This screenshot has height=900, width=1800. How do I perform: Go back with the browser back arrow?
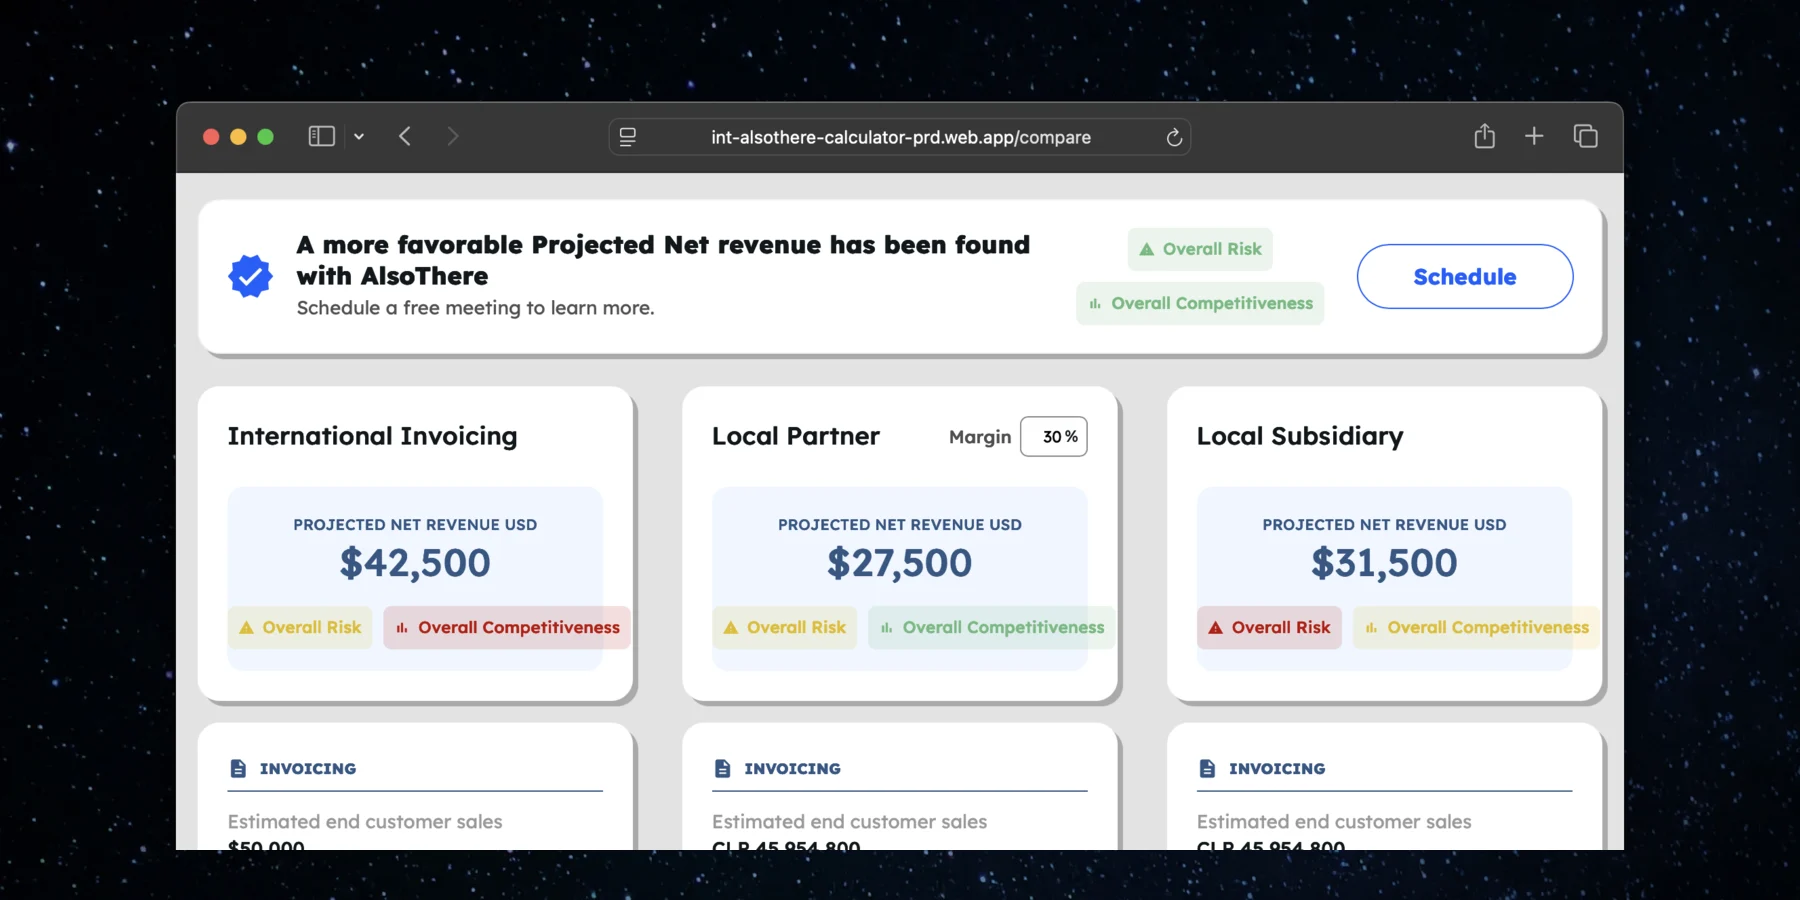coord(405,136)
